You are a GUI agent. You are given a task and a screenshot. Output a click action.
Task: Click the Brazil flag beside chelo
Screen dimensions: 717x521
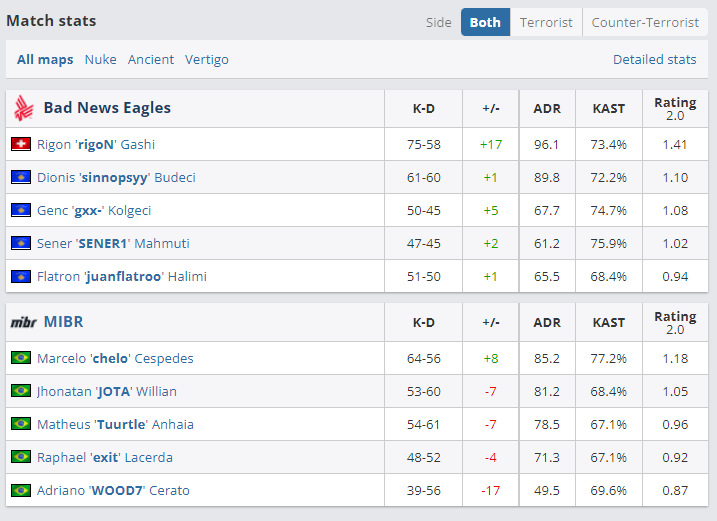[21, 358]
